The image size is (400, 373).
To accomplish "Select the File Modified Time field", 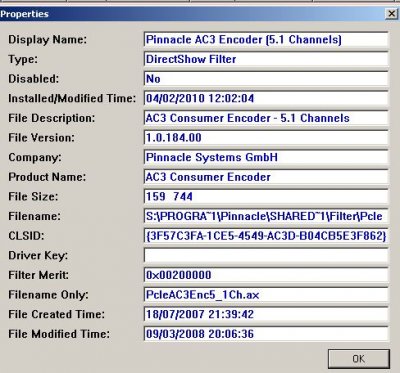I will tap(266, 334).
